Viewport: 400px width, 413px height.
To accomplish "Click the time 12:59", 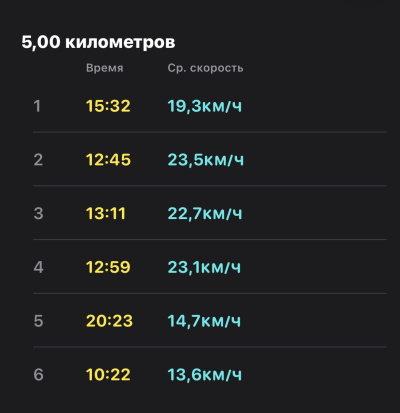I will coord(108,267).
